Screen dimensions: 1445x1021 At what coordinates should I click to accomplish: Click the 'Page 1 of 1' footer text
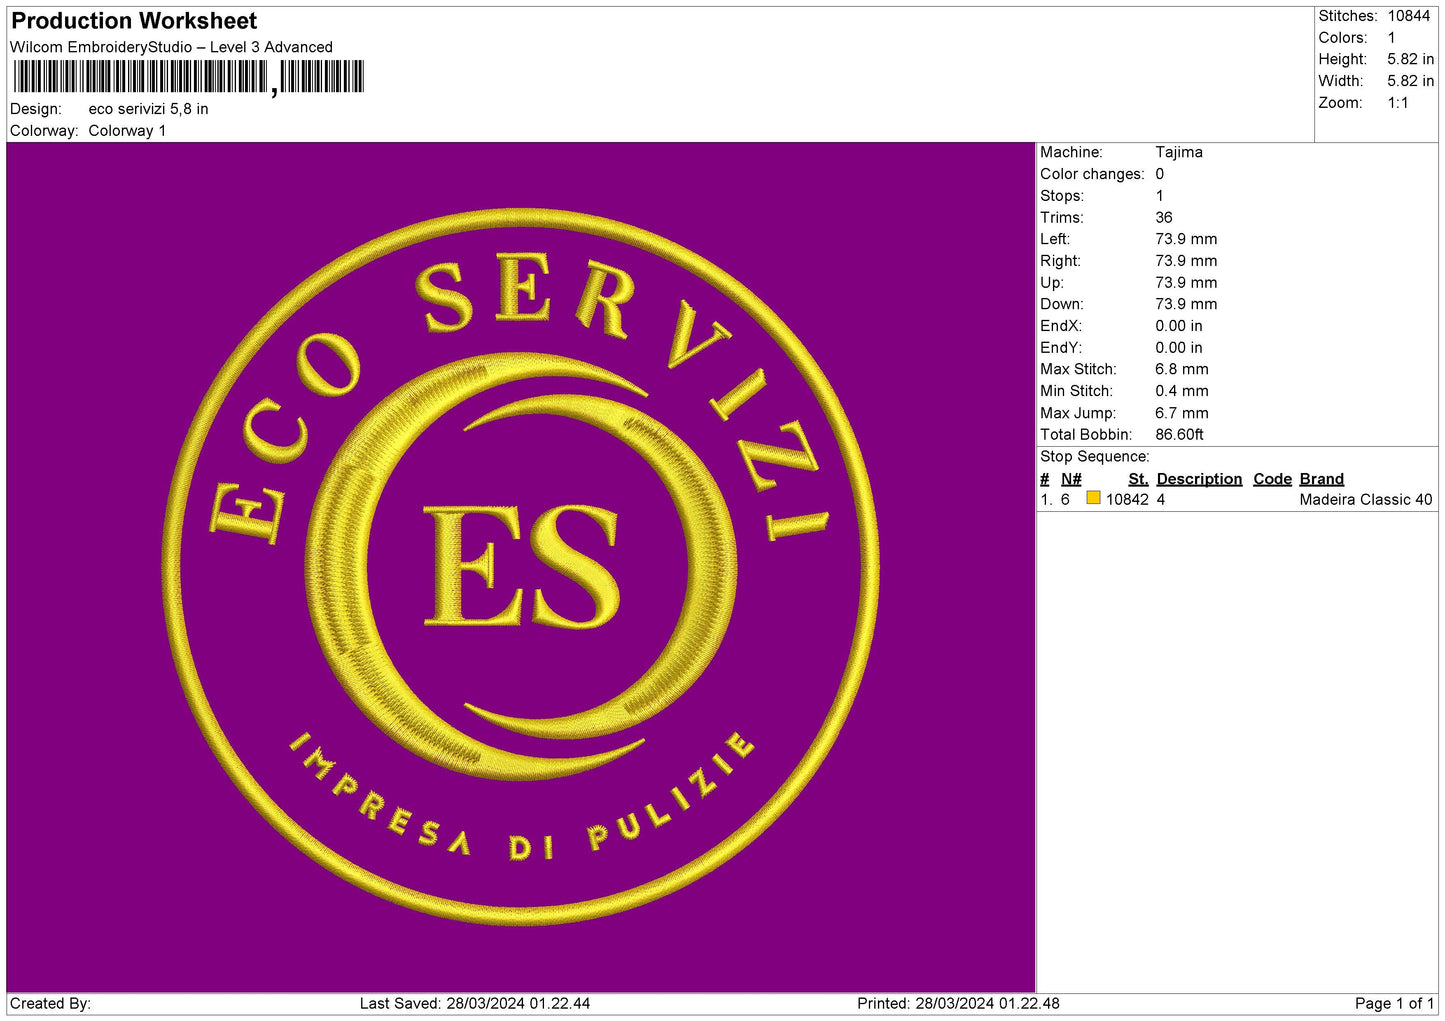coord(1395,1004)
